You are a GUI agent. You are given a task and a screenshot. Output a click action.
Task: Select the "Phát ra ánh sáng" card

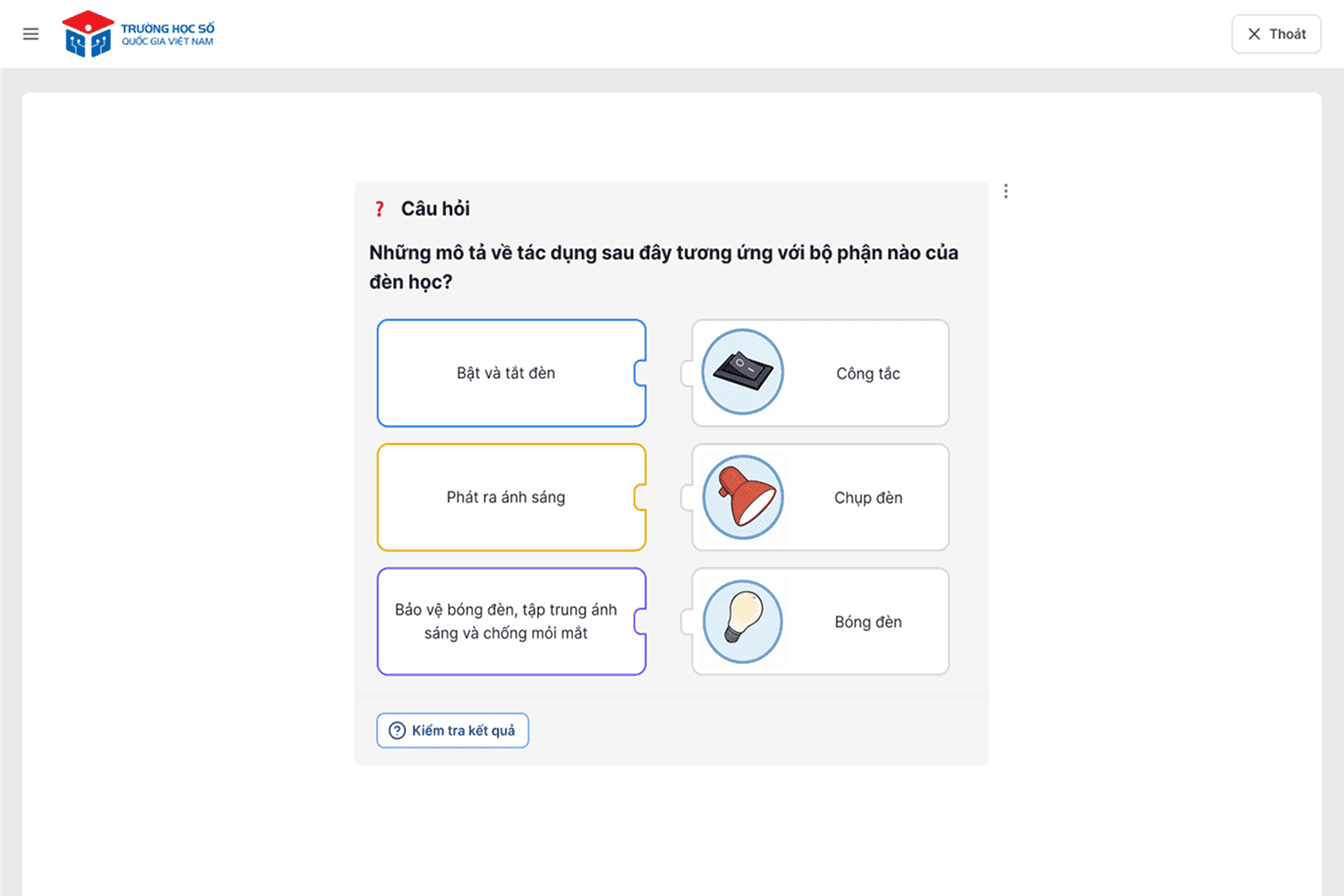(x=506, y=497)
